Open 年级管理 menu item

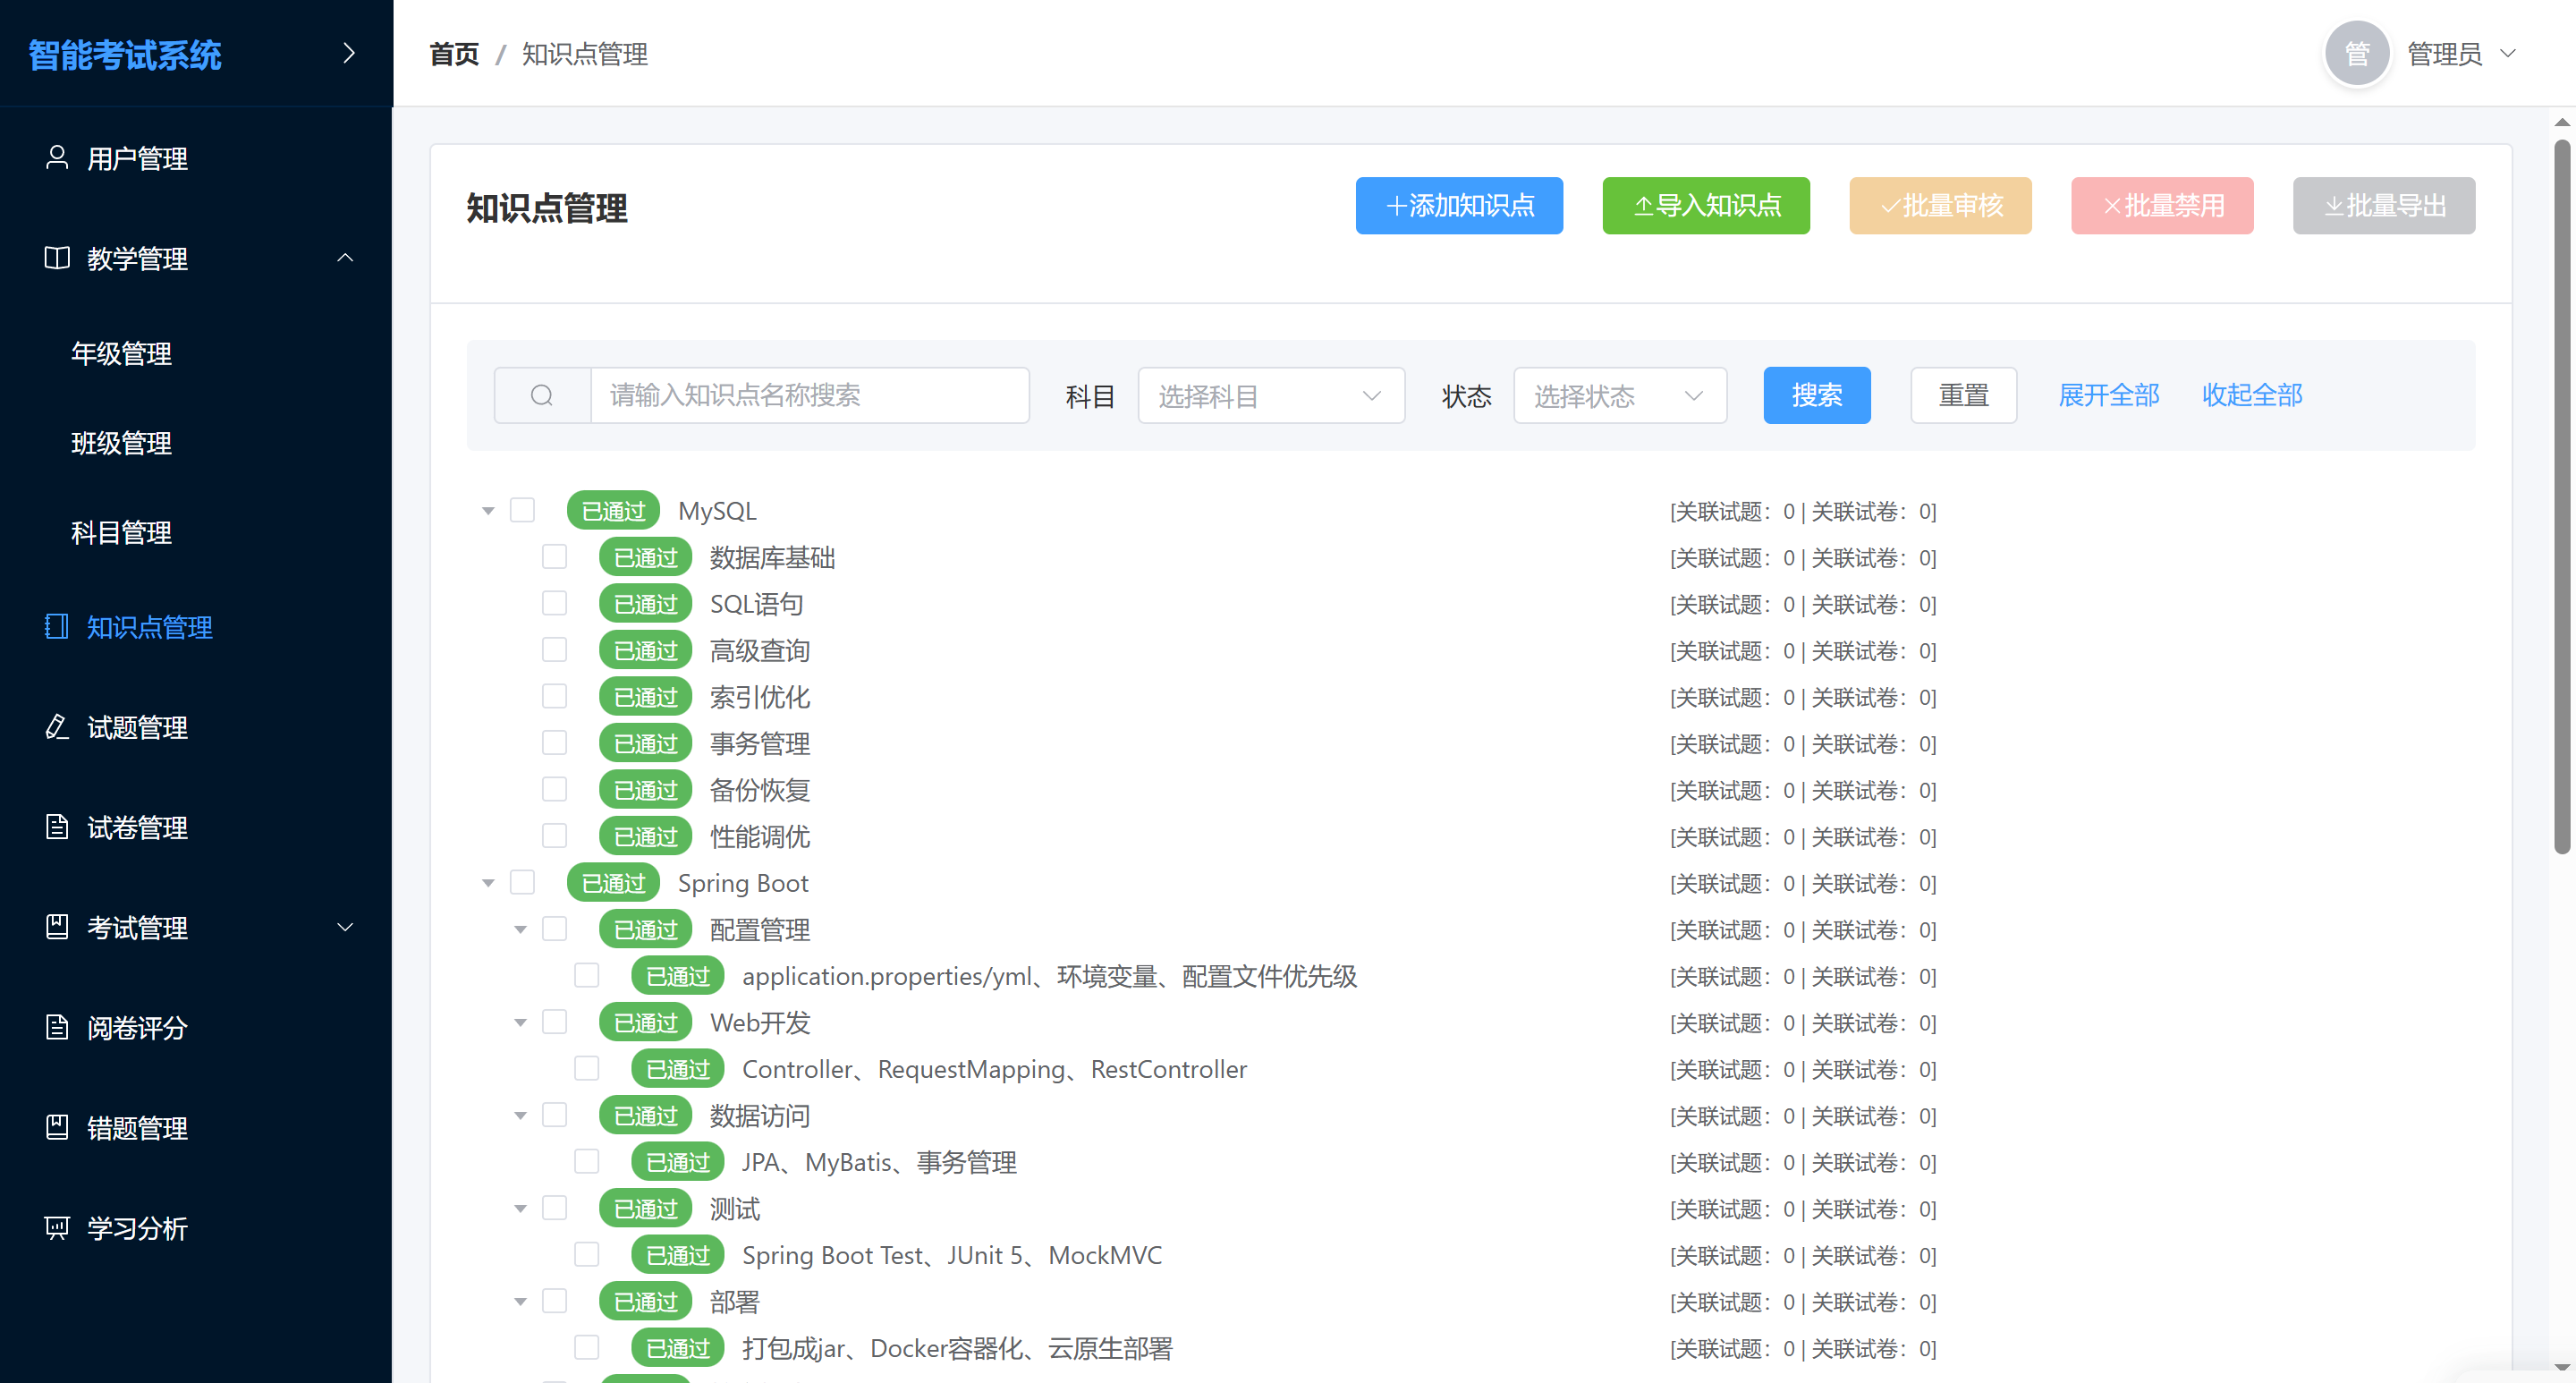tap(121, 353)
